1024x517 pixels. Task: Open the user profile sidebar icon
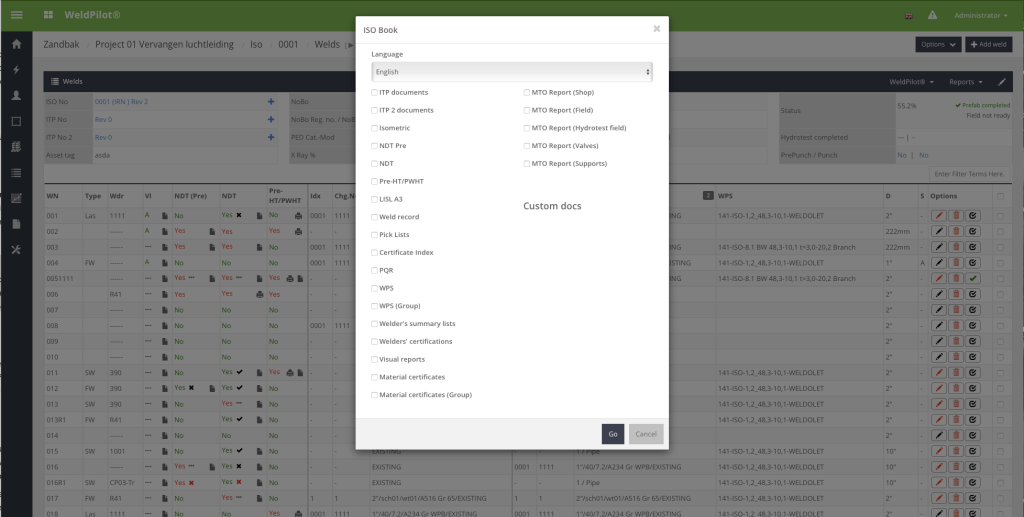point(16,96)
